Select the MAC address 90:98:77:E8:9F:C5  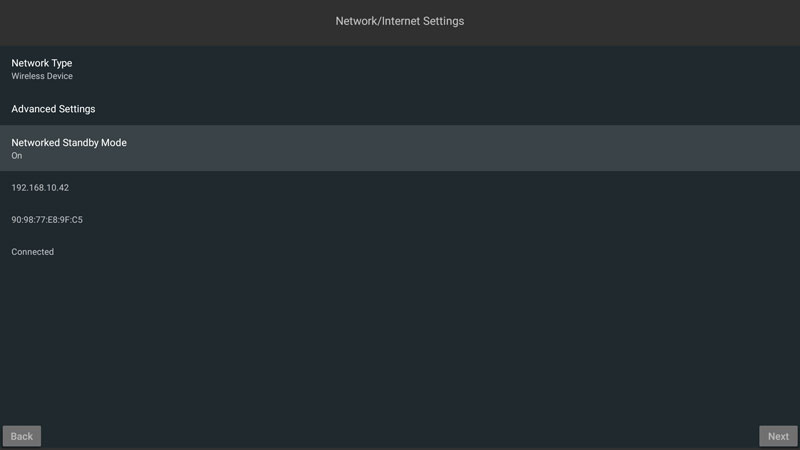[47, 220]
